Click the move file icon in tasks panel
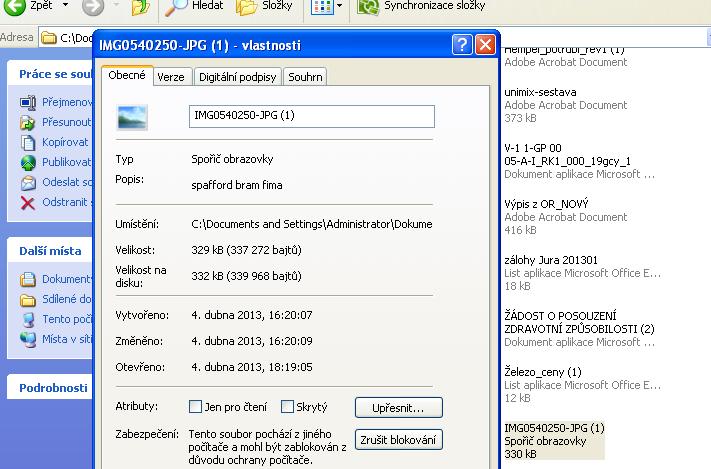Image resolution: width=711 pixels, height=469 pixels. pyautogui.click(x=28, y=123)
